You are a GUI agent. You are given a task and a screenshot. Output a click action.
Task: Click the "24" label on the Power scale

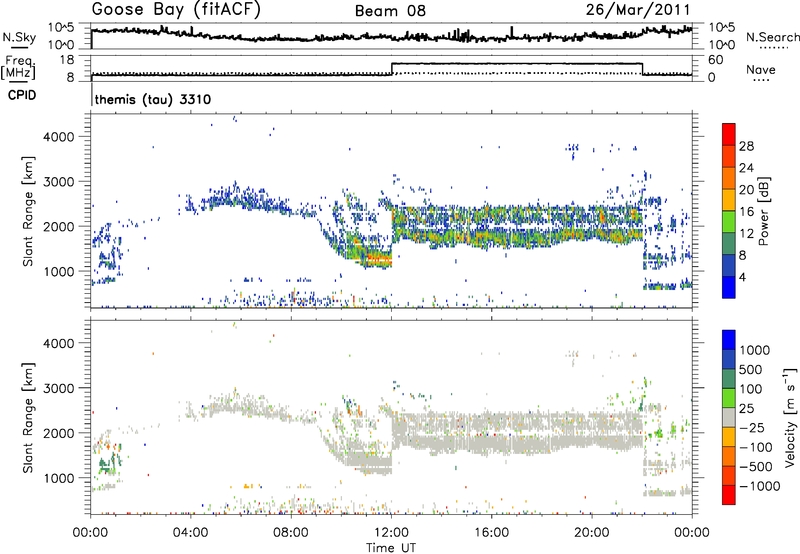[x=746, y=168]
